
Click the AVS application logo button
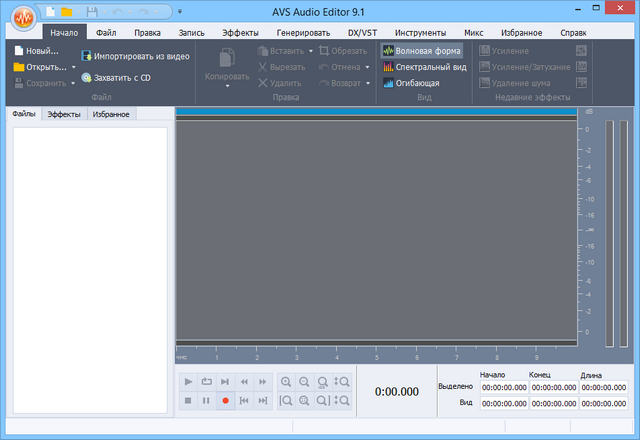click(19, 22)
